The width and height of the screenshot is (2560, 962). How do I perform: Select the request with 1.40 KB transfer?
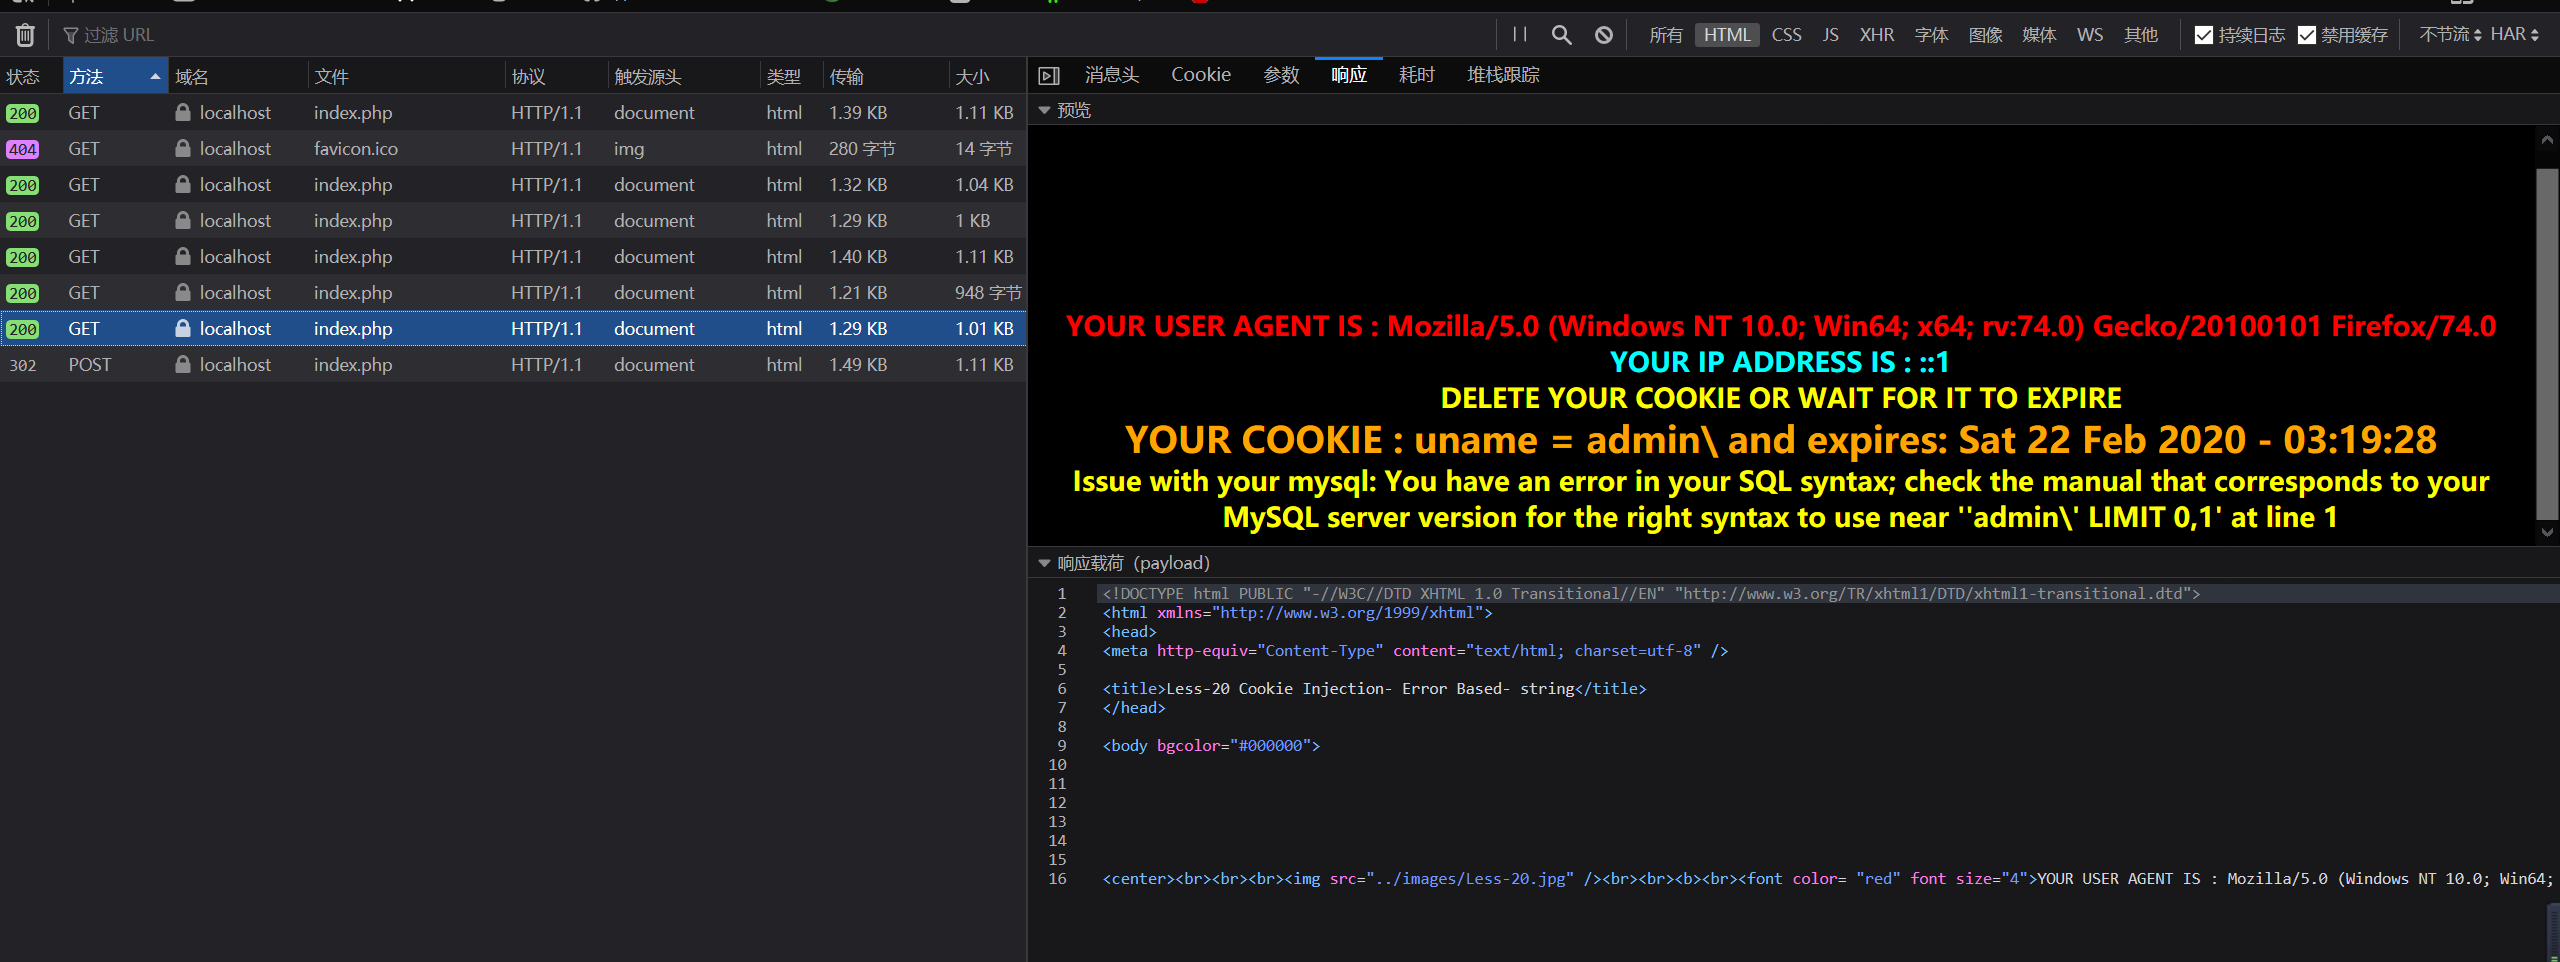point(513,257)
